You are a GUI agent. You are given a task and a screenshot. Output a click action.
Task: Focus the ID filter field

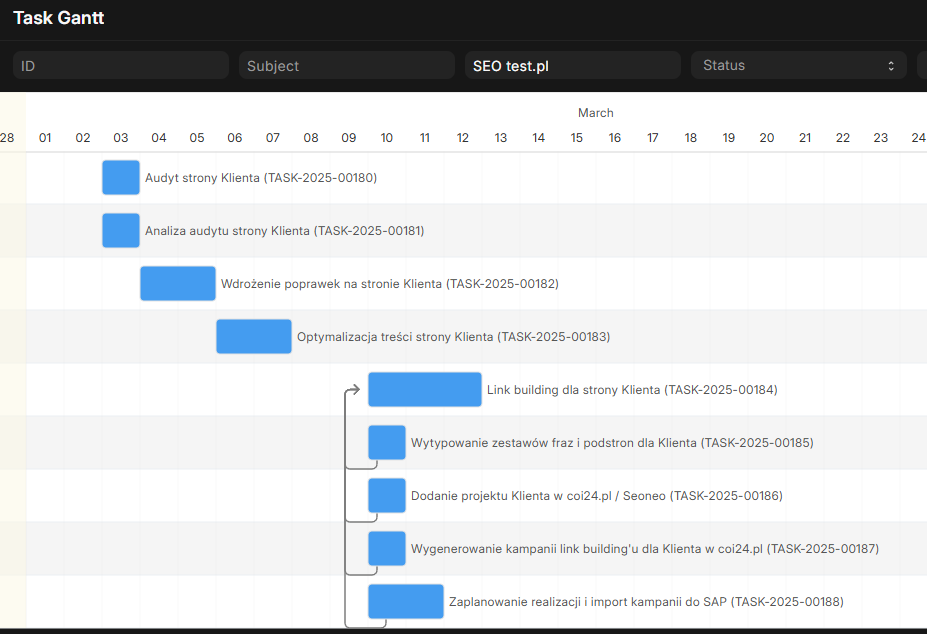121,65
